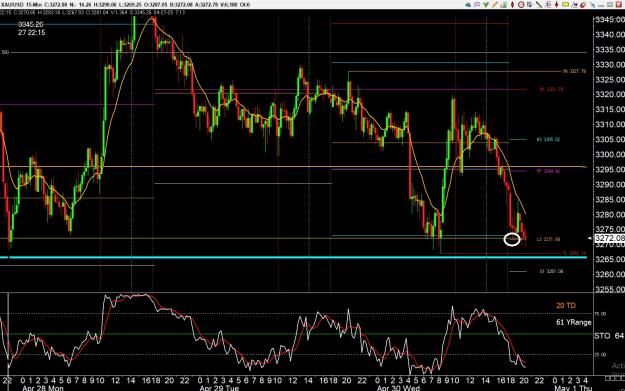Click the purple PP 3294 pivot label
Viewport: 625px width, 391px height.
(x=548, y=171)
